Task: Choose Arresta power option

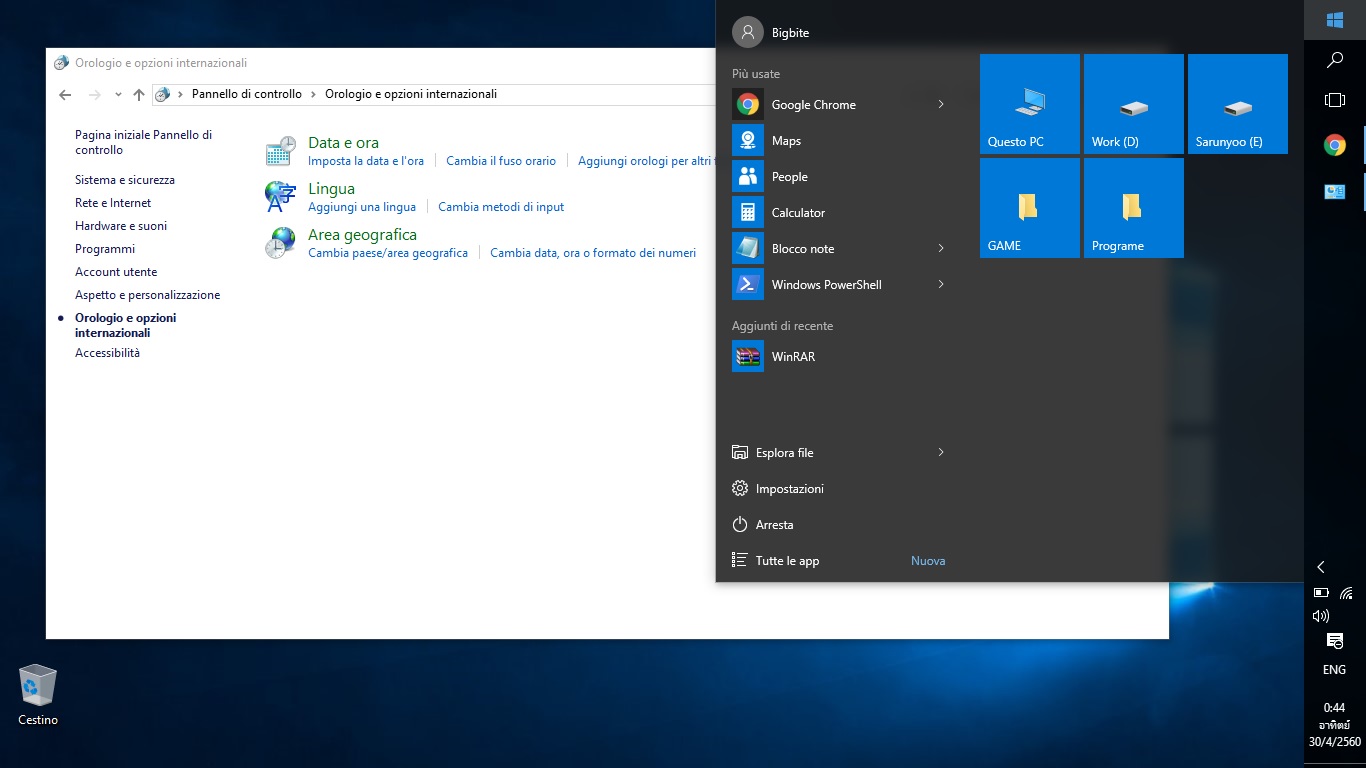Action: pyautogui.click(x=774, y=525)
